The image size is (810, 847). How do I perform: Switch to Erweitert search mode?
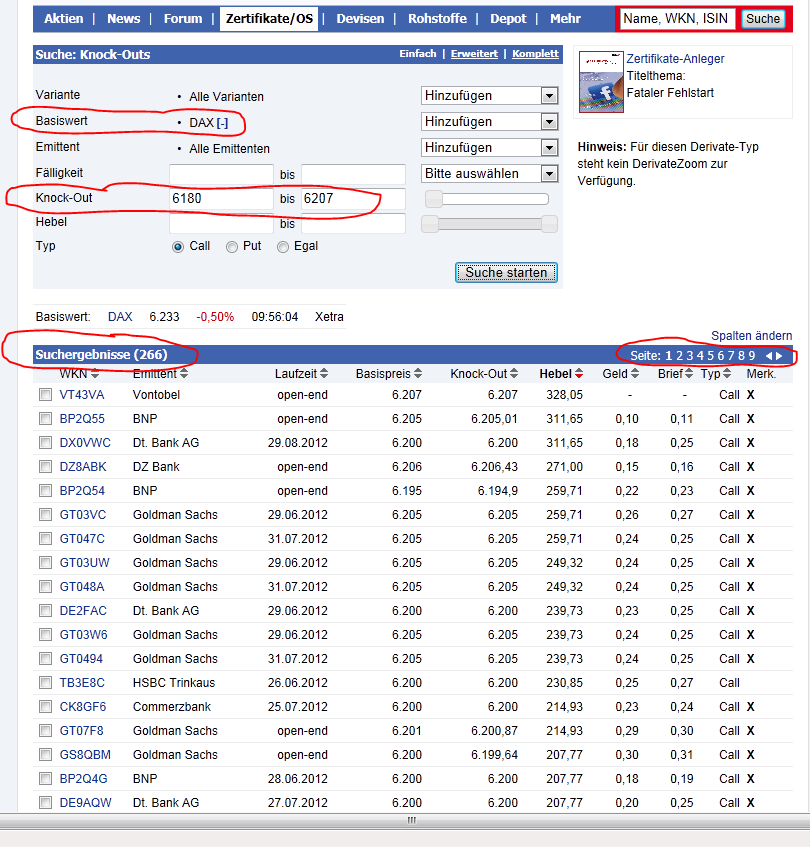coord(474,53)
